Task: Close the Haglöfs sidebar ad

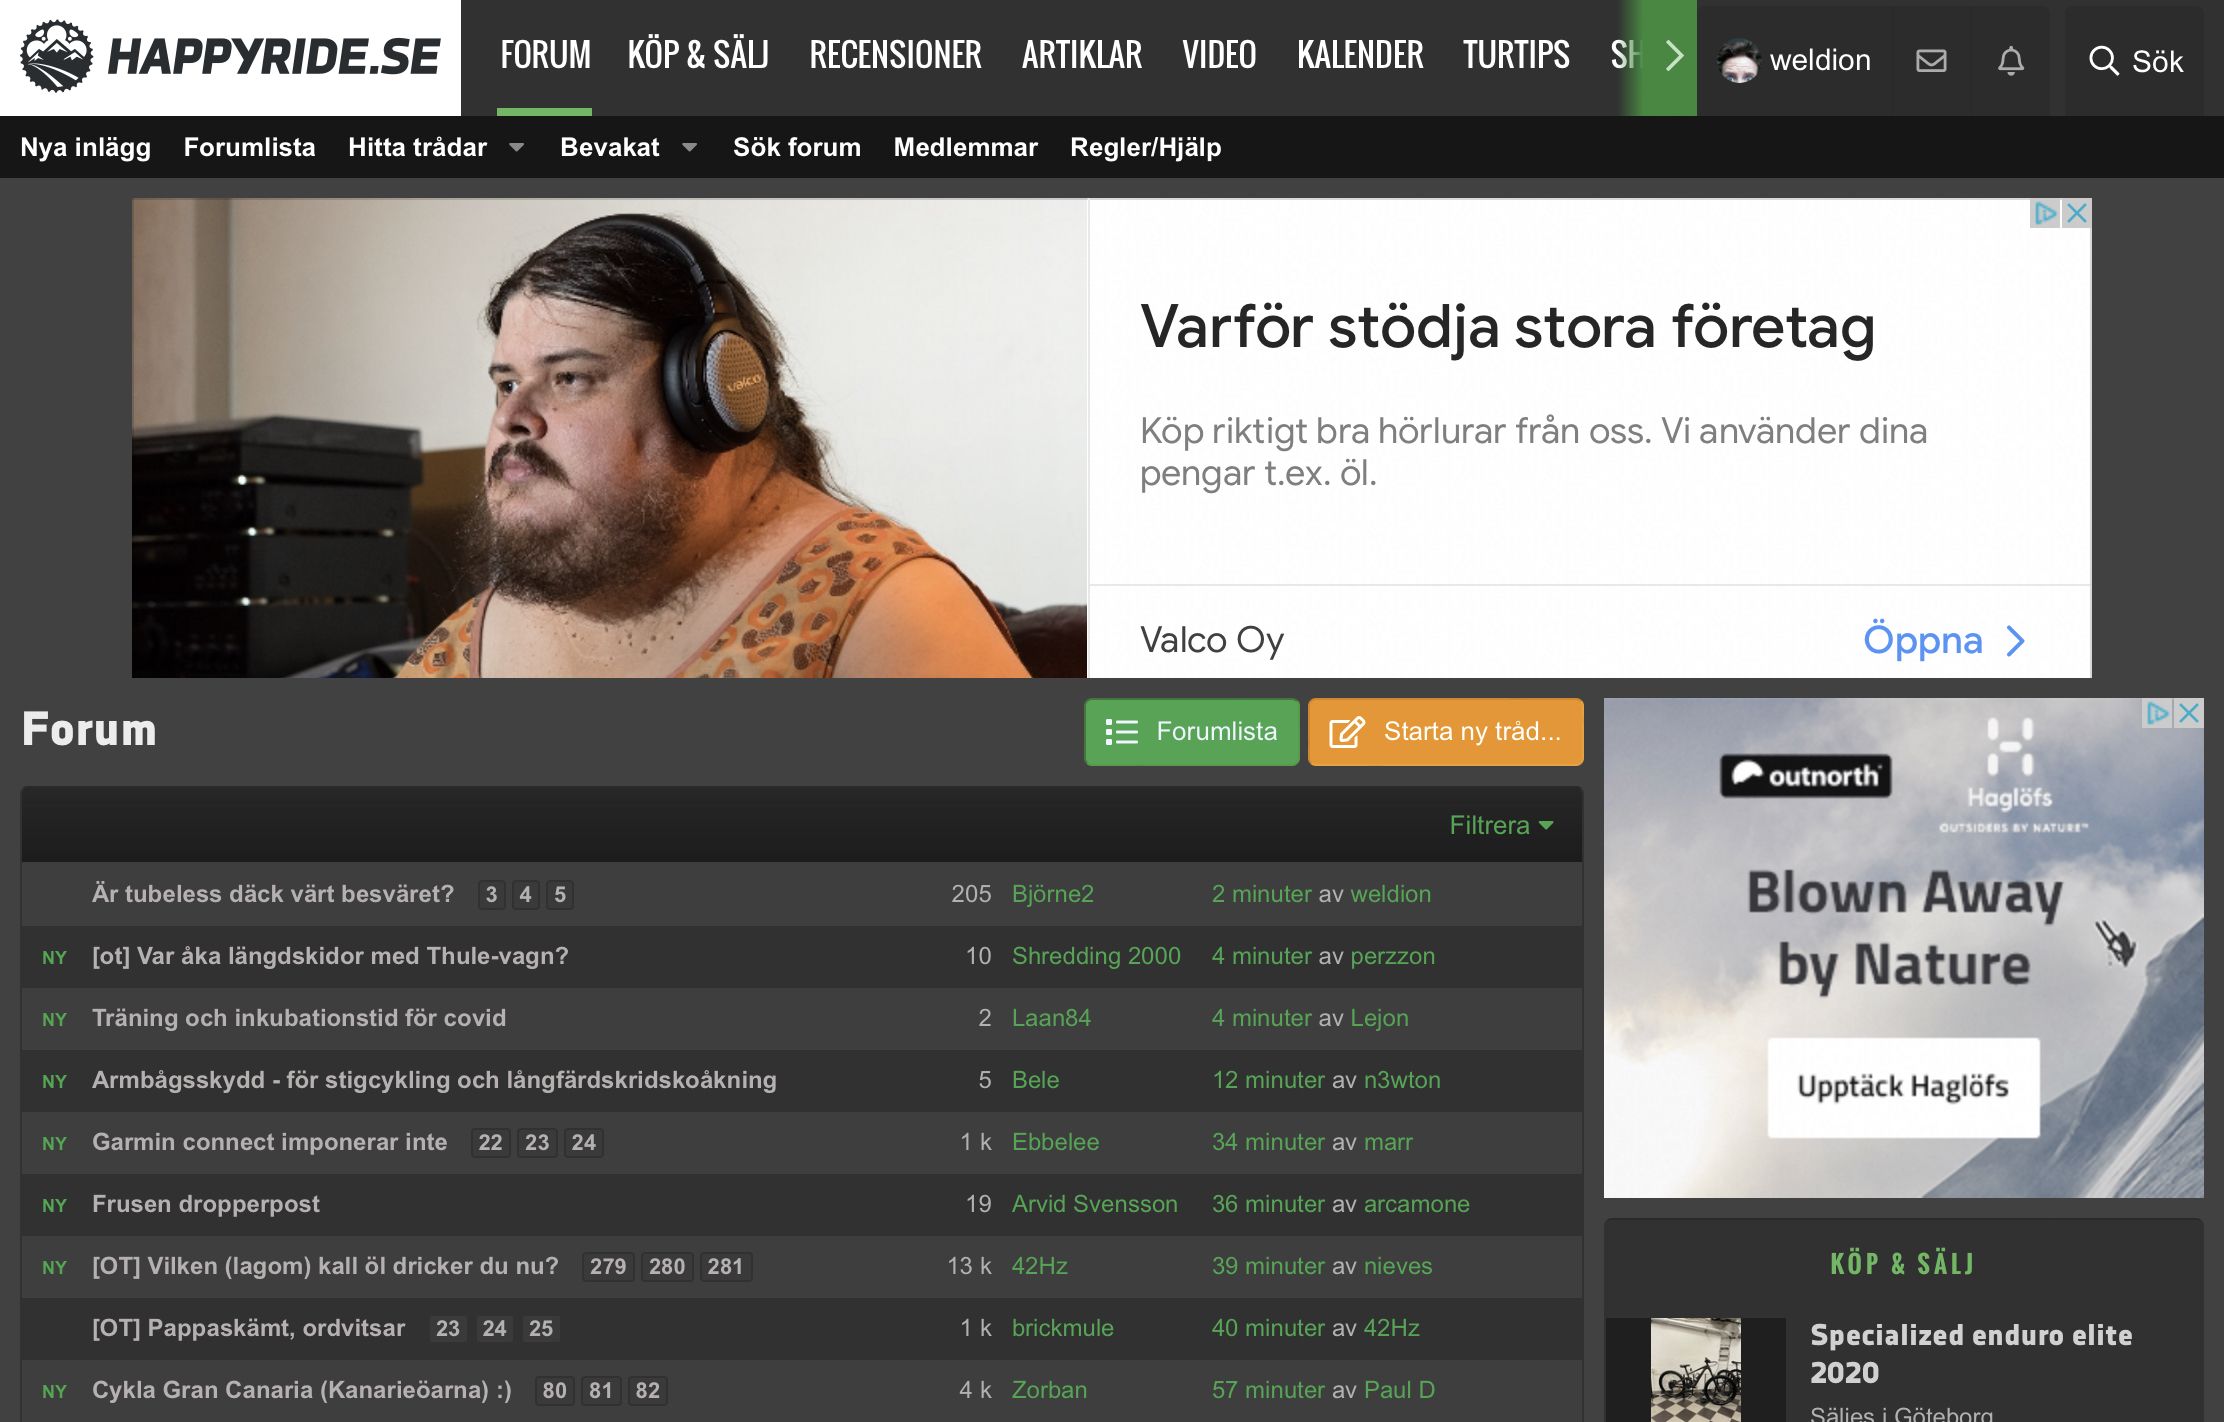Action: pyautogui.click(x=2189, y=713)
